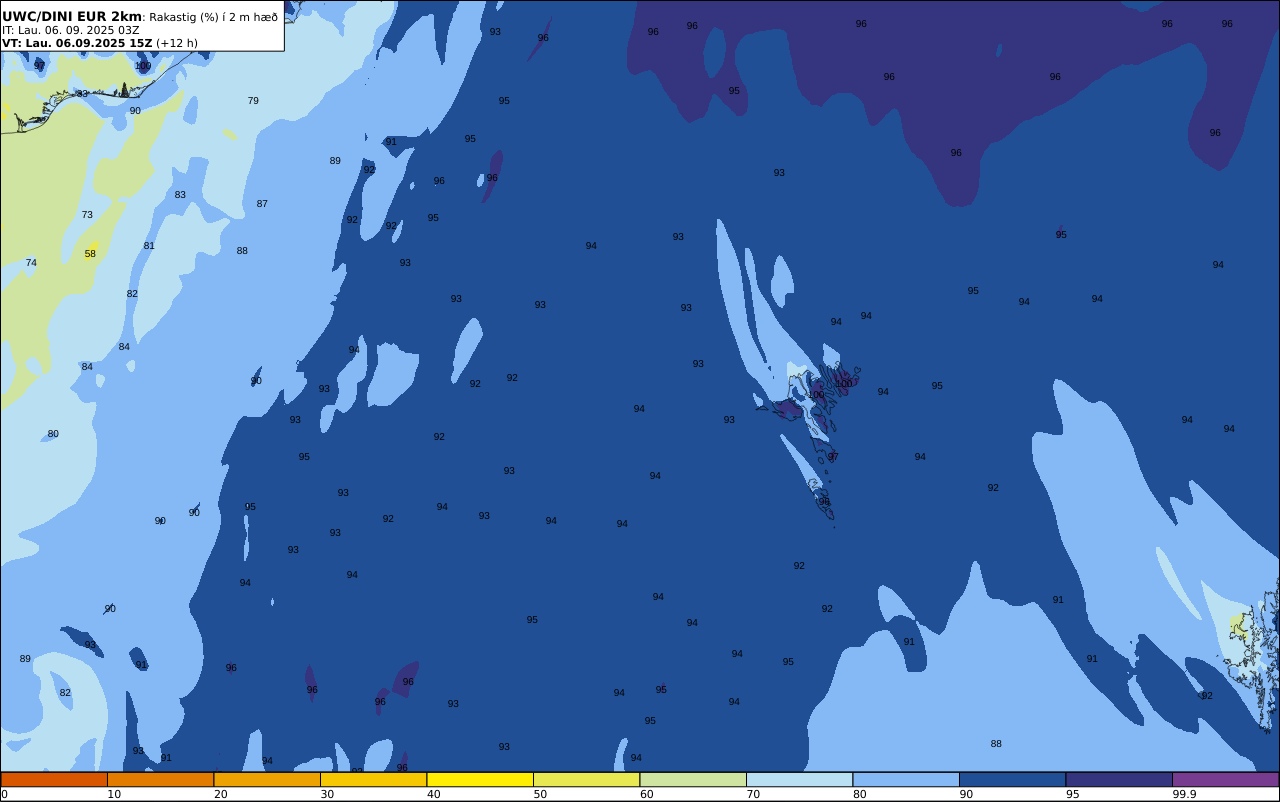Click the humidity value 73 on the map
This screenshot has width=1280, height=802.
click(x=87, y=215)
